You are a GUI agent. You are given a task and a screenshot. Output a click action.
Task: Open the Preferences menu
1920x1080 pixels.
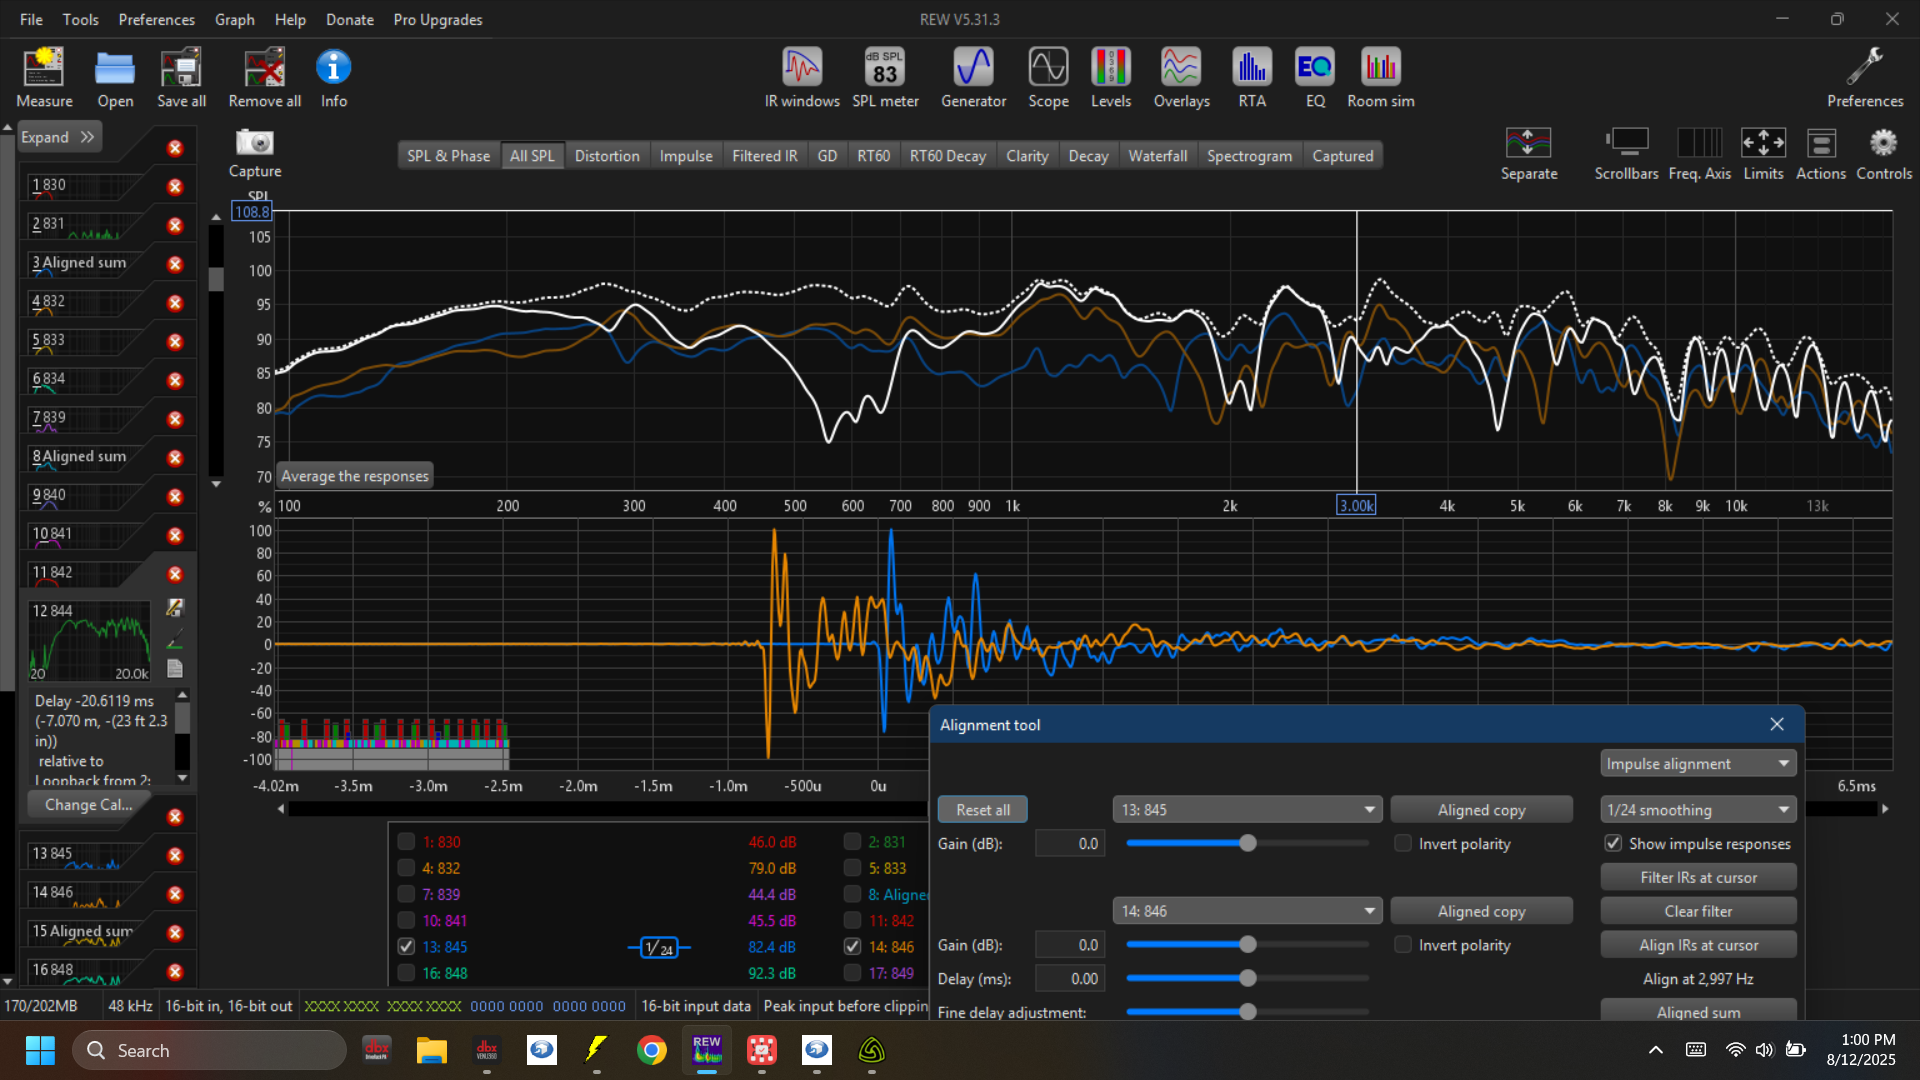156,19
